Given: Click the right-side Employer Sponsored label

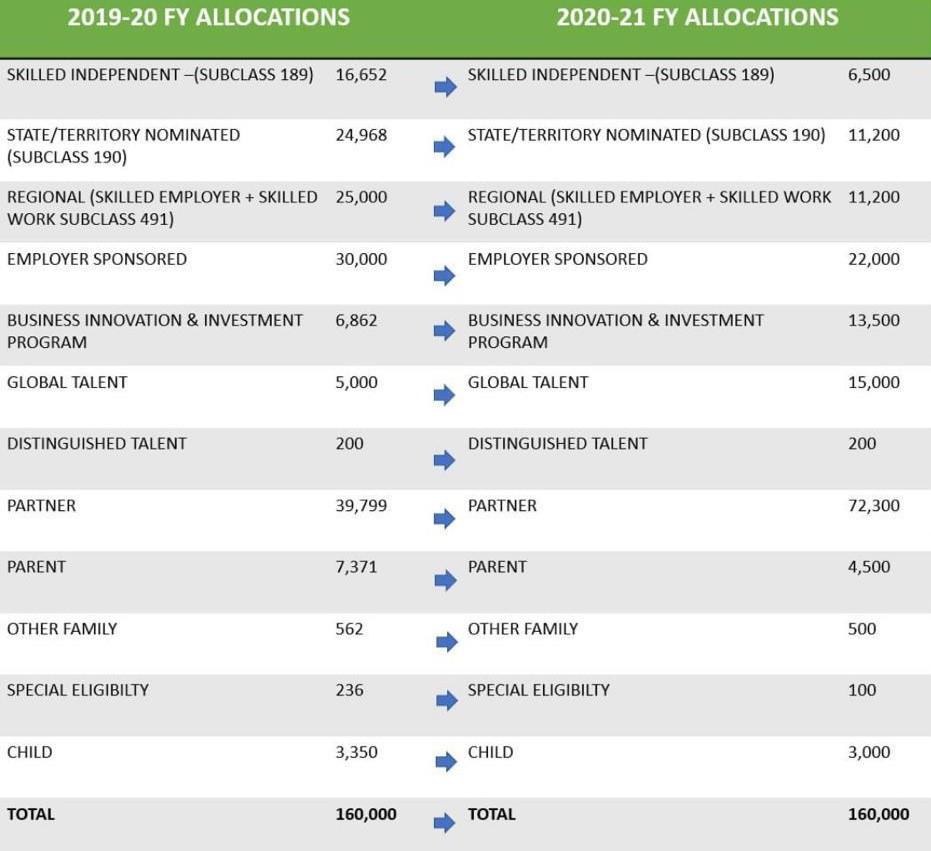Looking at the screenshot, I should tap(557, 260).
